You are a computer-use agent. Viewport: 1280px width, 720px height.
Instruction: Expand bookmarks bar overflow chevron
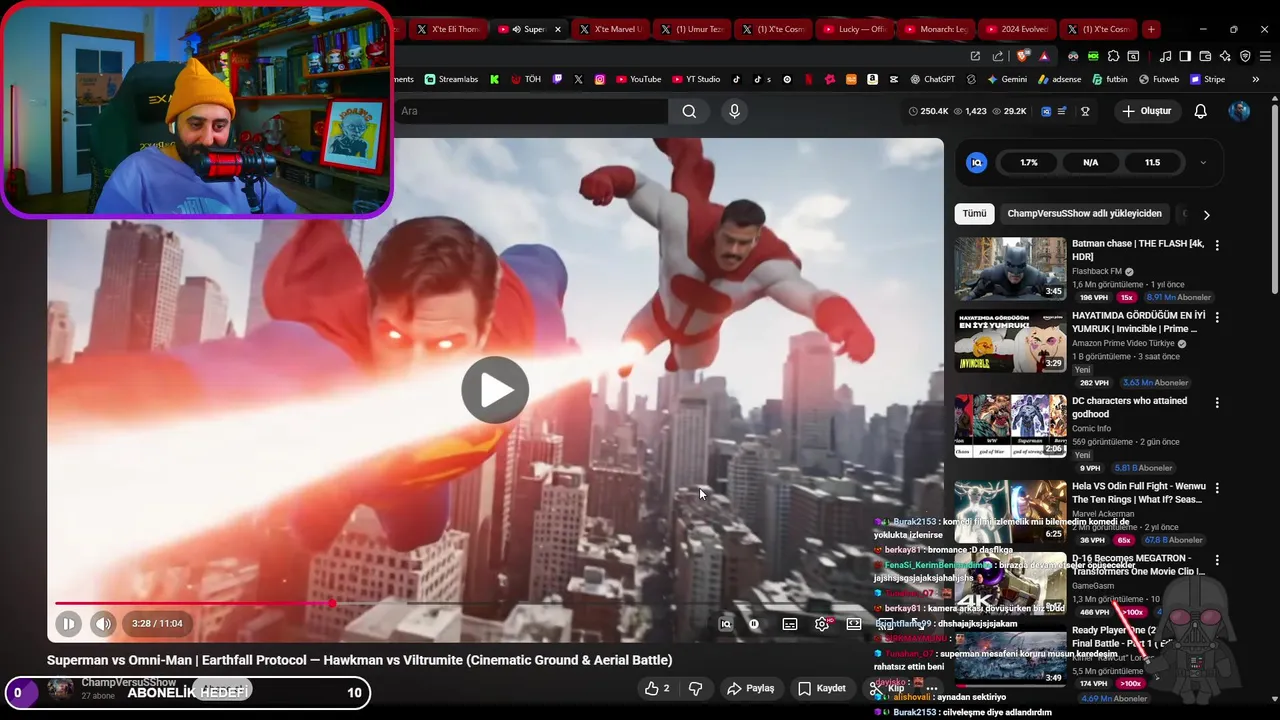click(x=1256, y=79)
